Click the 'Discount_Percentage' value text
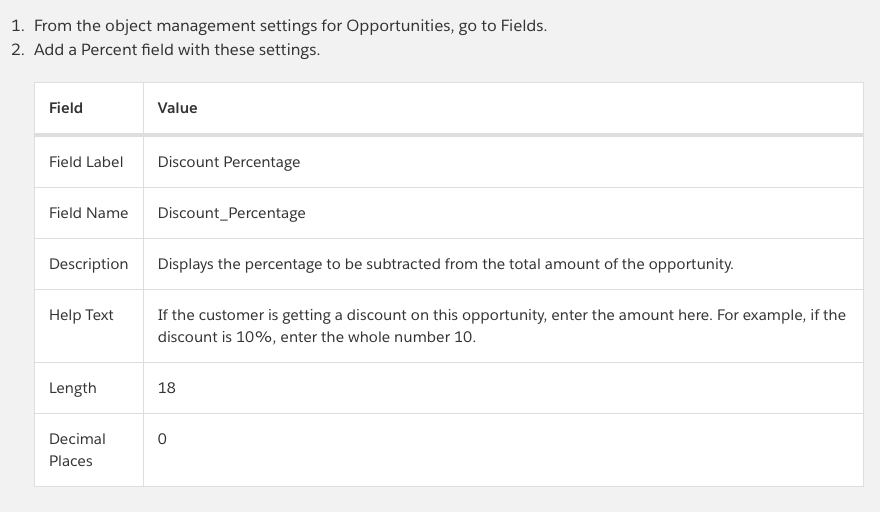Image resolution: width=880 pixels, height=512 pixels. pyautogui.click(x=232, y=213)
